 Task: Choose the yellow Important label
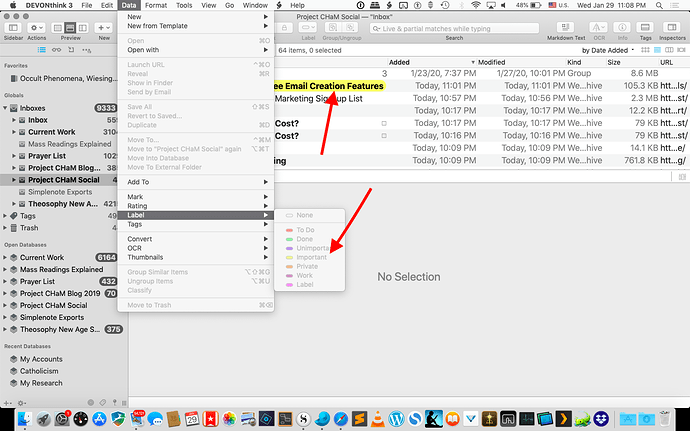click(x=309, y=257)
